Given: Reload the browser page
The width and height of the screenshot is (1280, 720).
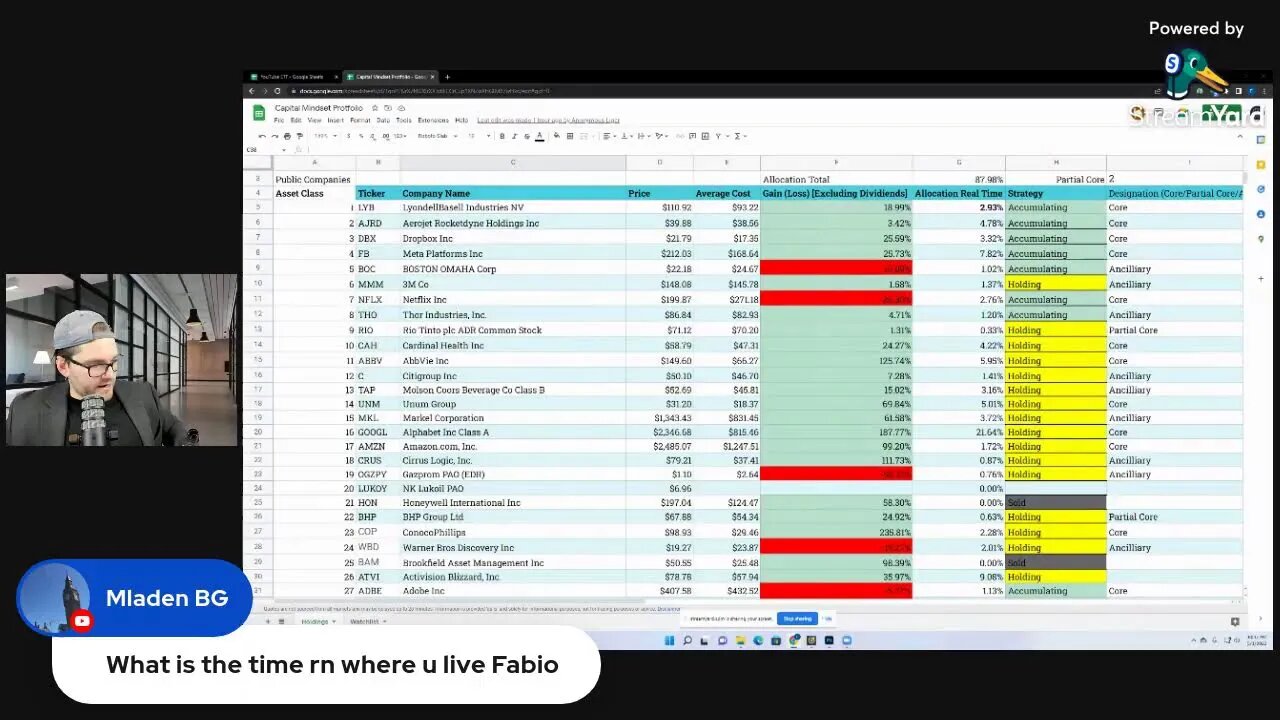Looking at the screenshot, I should pyautogui.click(x=277, y=91).
